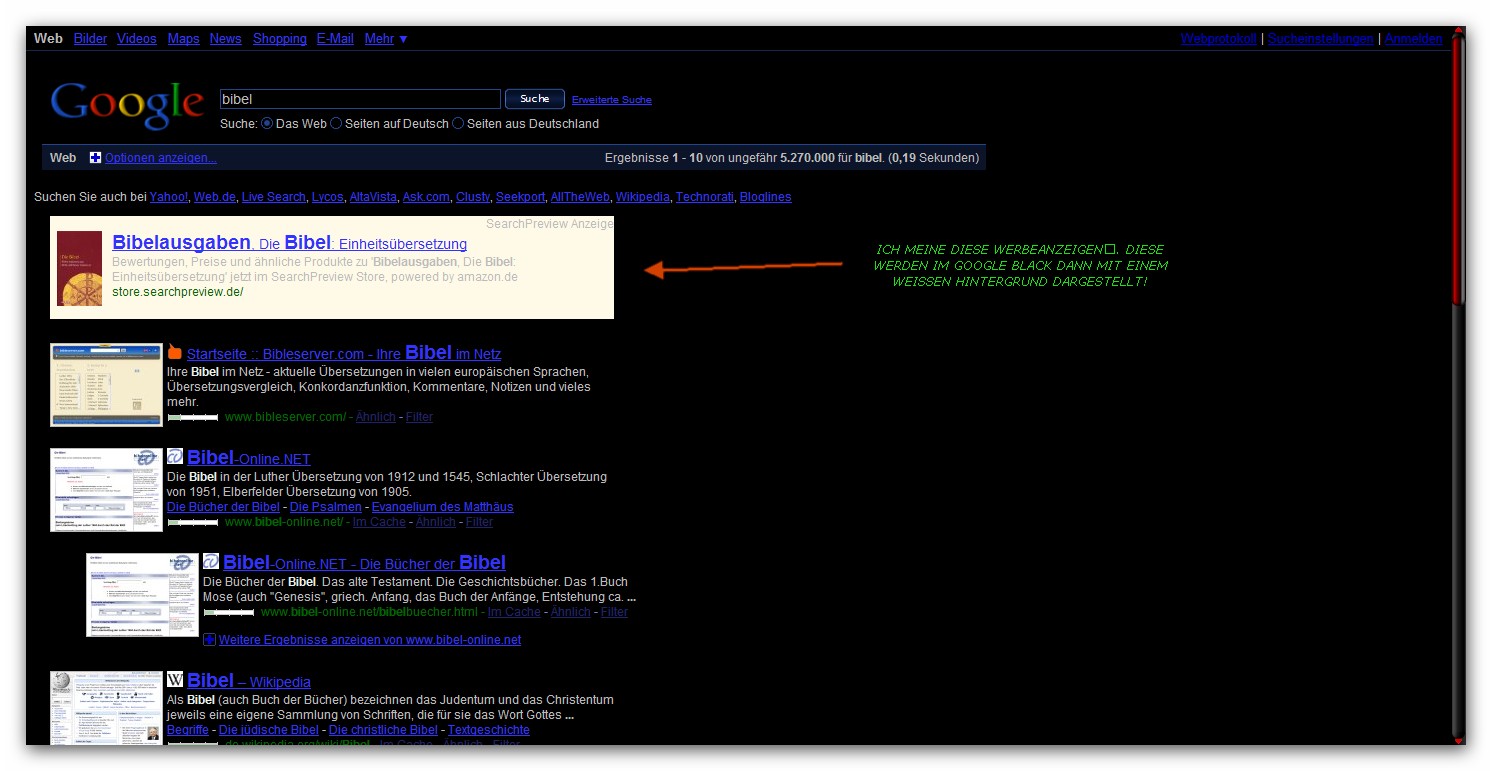The height and width of the screenshot is (771, 1492).
Task: Click the book cover thumbnail in the ad
Action: pos(79,268)
